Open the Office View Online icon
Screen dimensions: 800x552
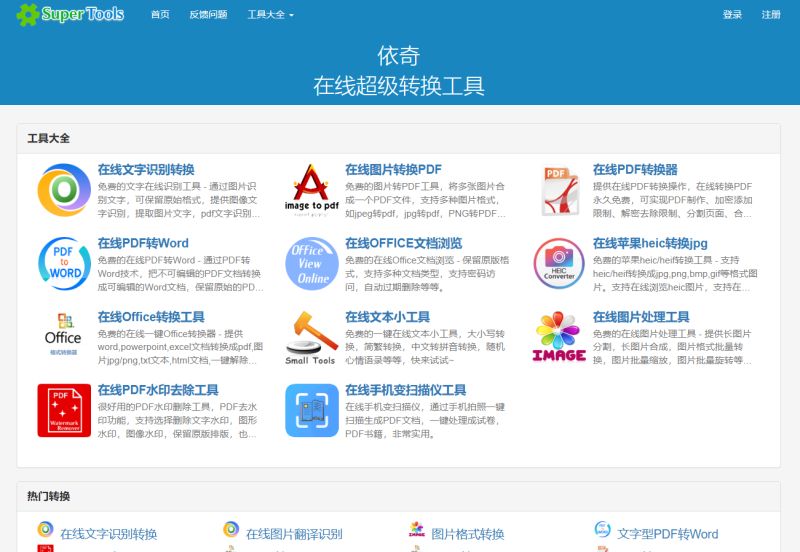[x=312, y=264]
